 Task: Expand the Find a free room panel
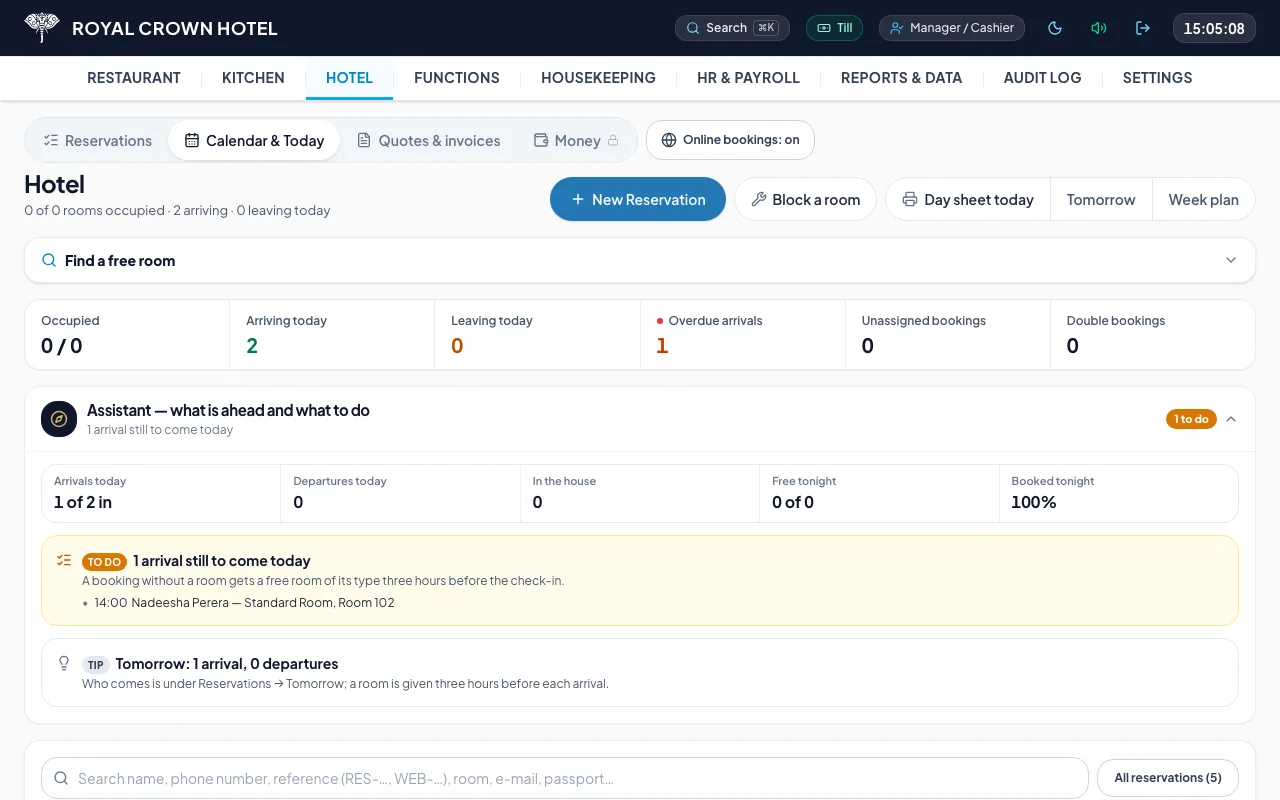[640, 260]
